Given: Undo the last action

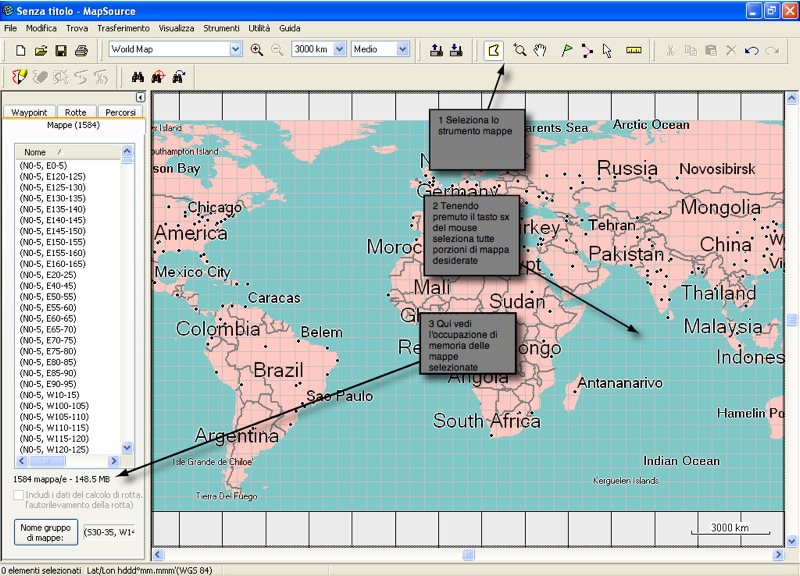Looking at the screenshot, I should pos(752,50).
